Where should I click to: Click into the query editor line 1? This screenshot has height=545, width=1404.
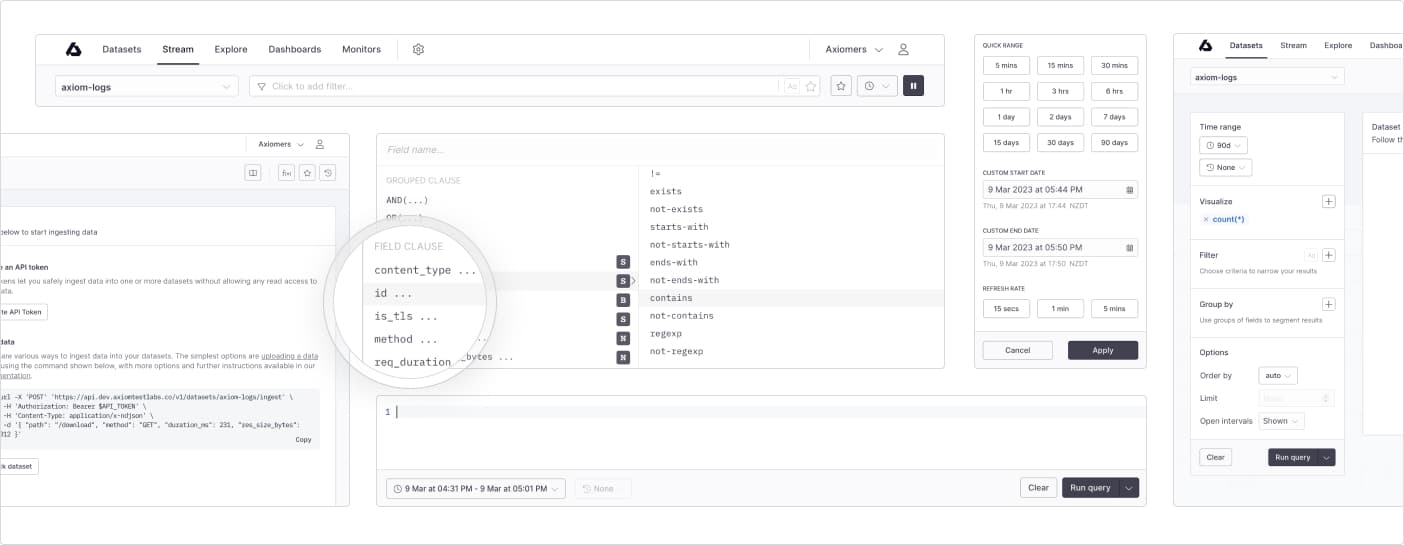pos(760,412)
